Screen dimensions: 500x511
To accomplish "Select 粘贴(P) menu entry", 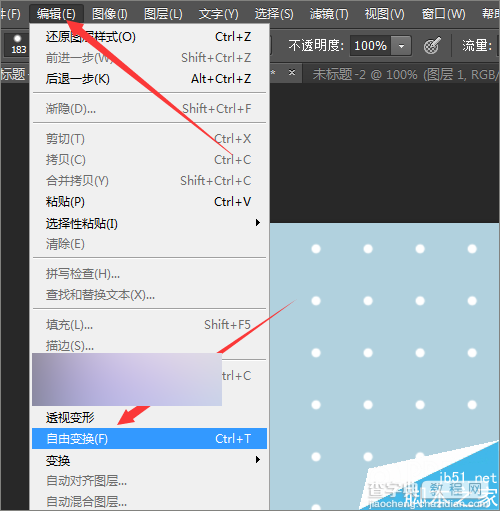I will 149,202.
